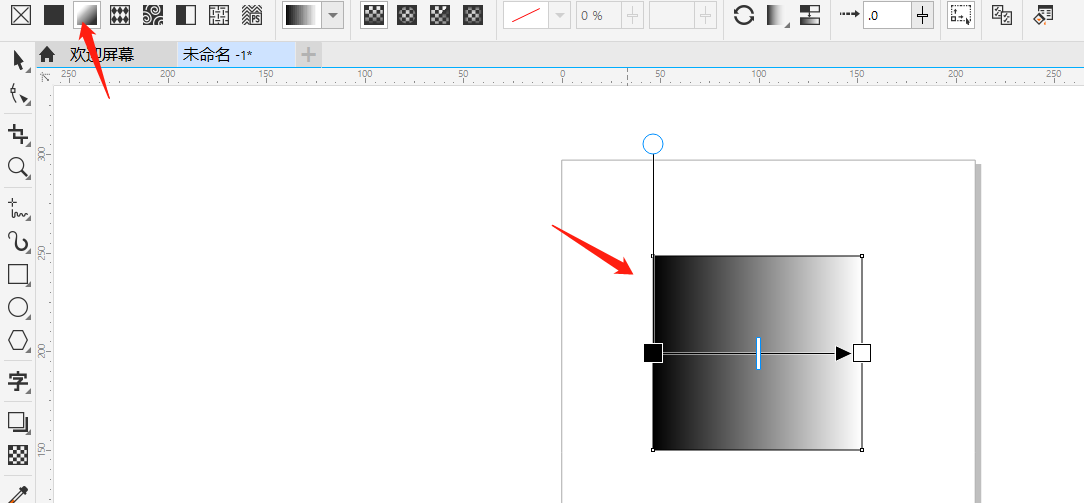The height and width of the screenshot is (503, 1084).
Task: Click the Reverse Fill button
Action: tap(743, 15)
